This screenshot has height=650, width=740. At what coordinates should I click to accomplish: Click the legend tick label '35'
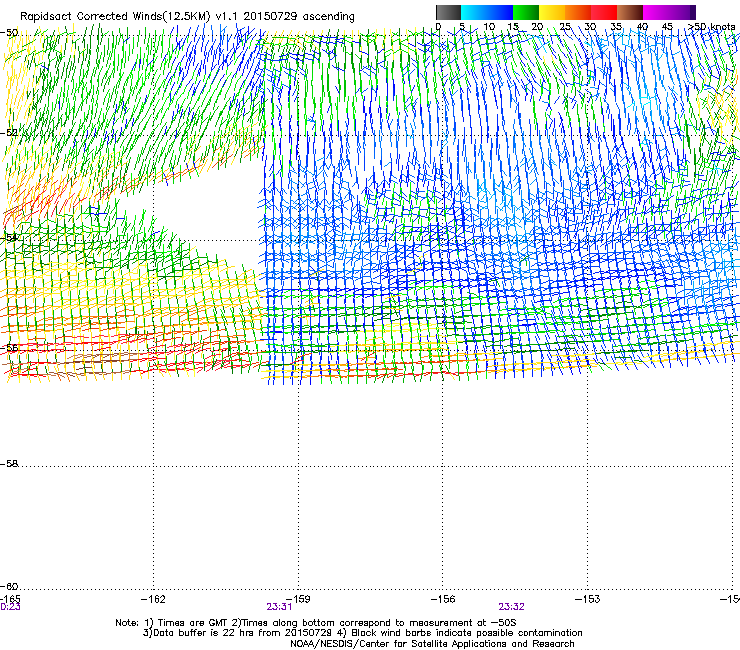point(616,27)
